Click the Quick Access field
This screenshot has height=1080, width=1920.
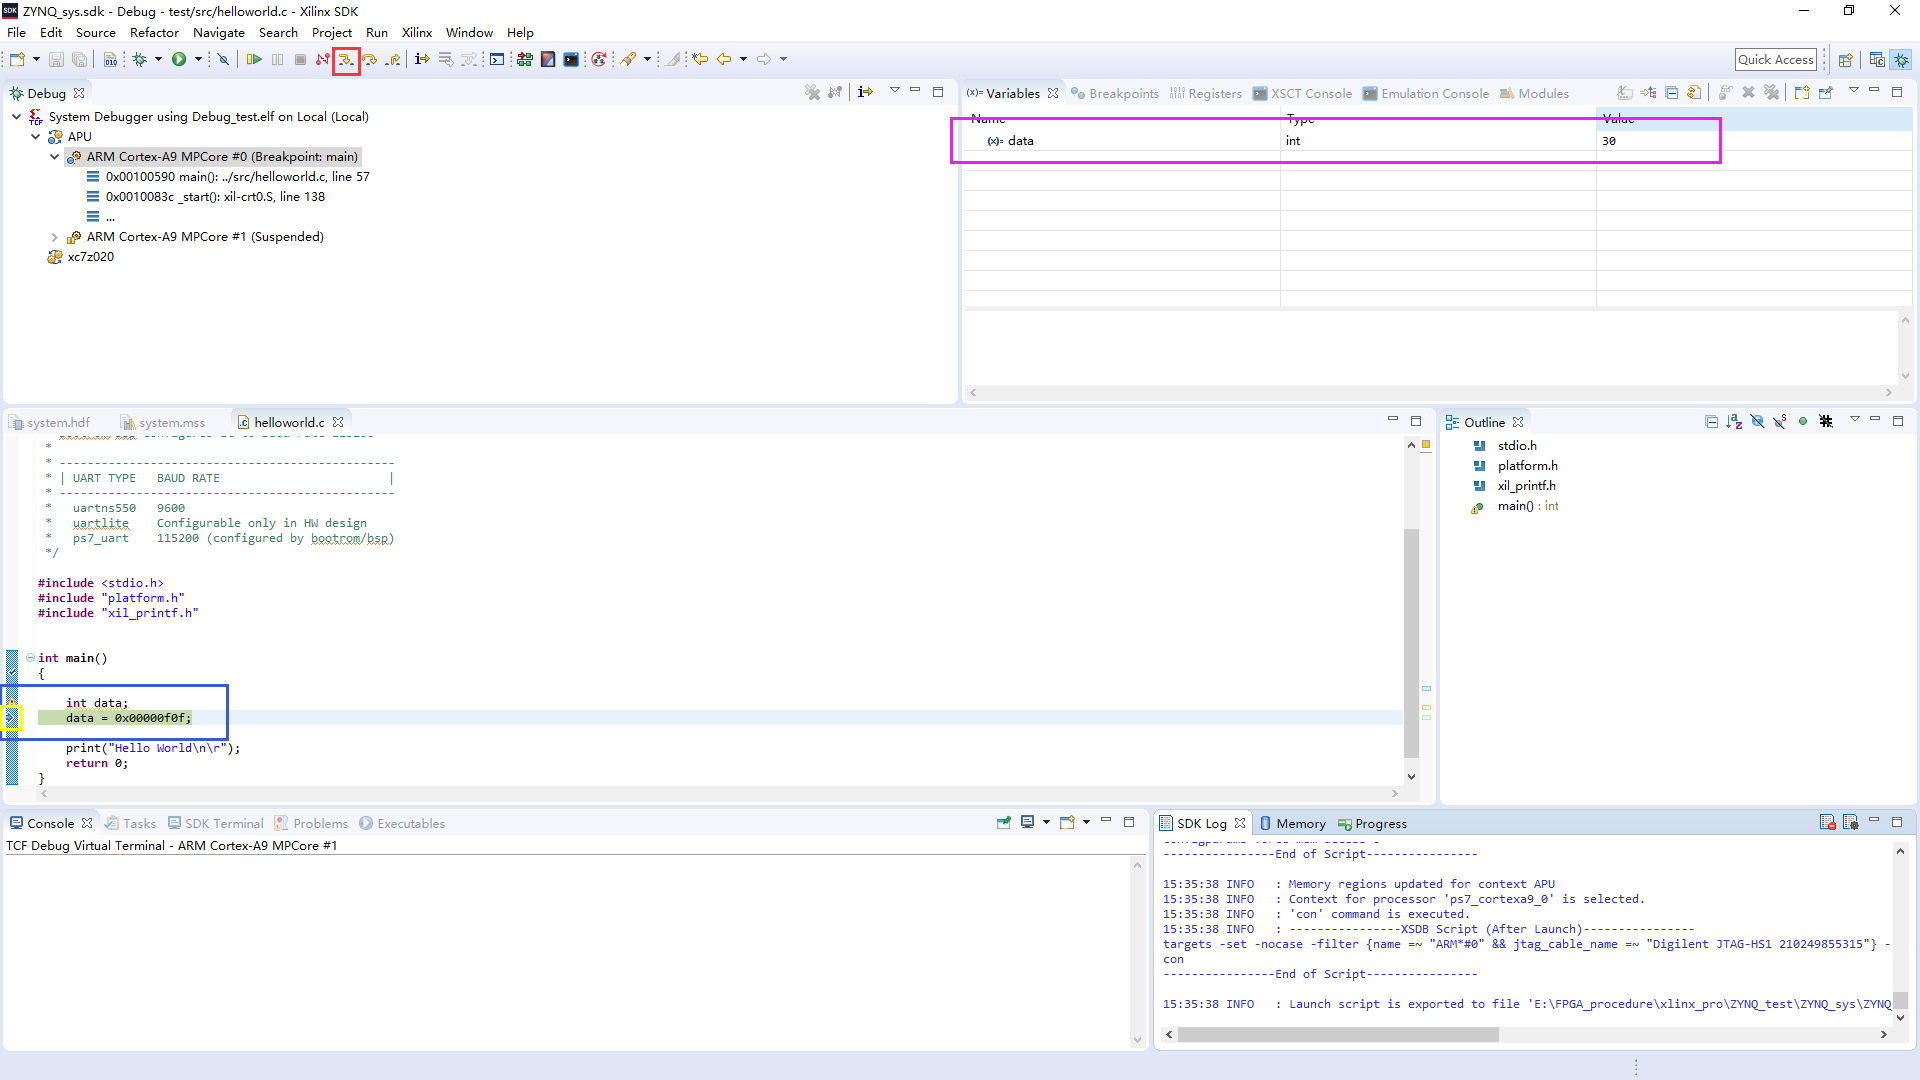pos(1775,60)
